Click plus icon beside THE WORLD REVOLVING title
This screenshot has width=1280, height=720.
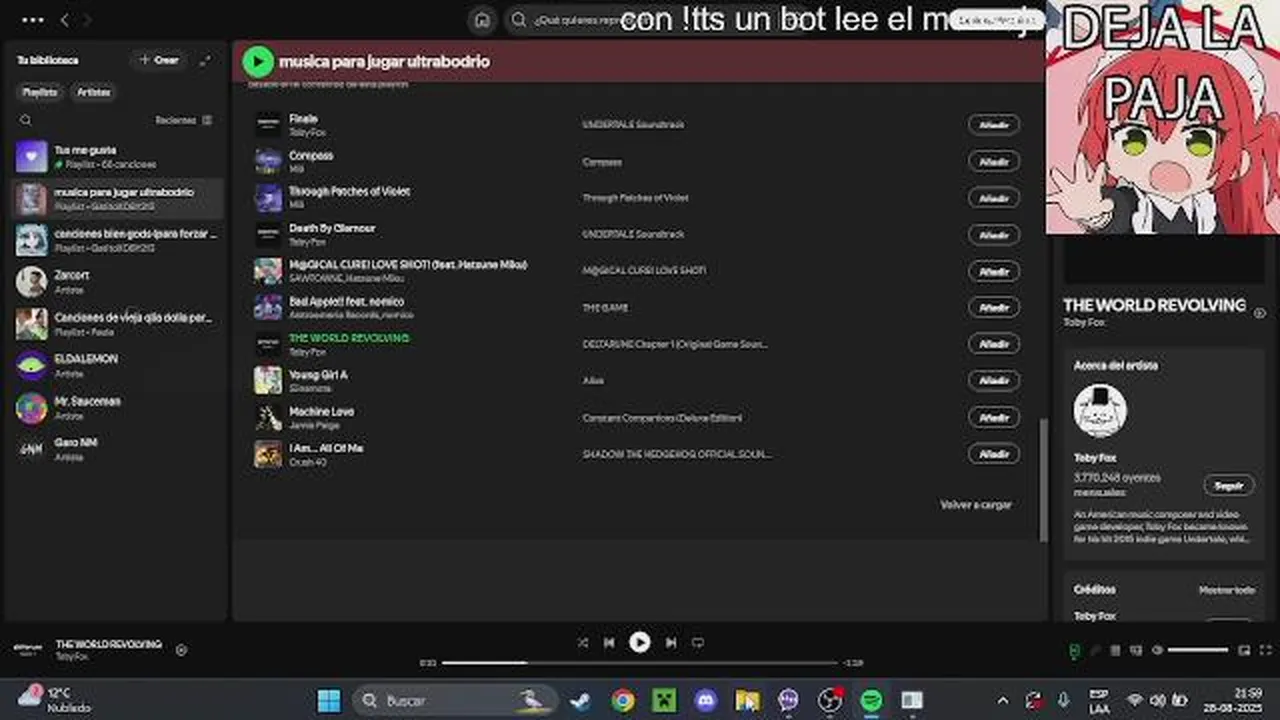(x=1259, y=313)
